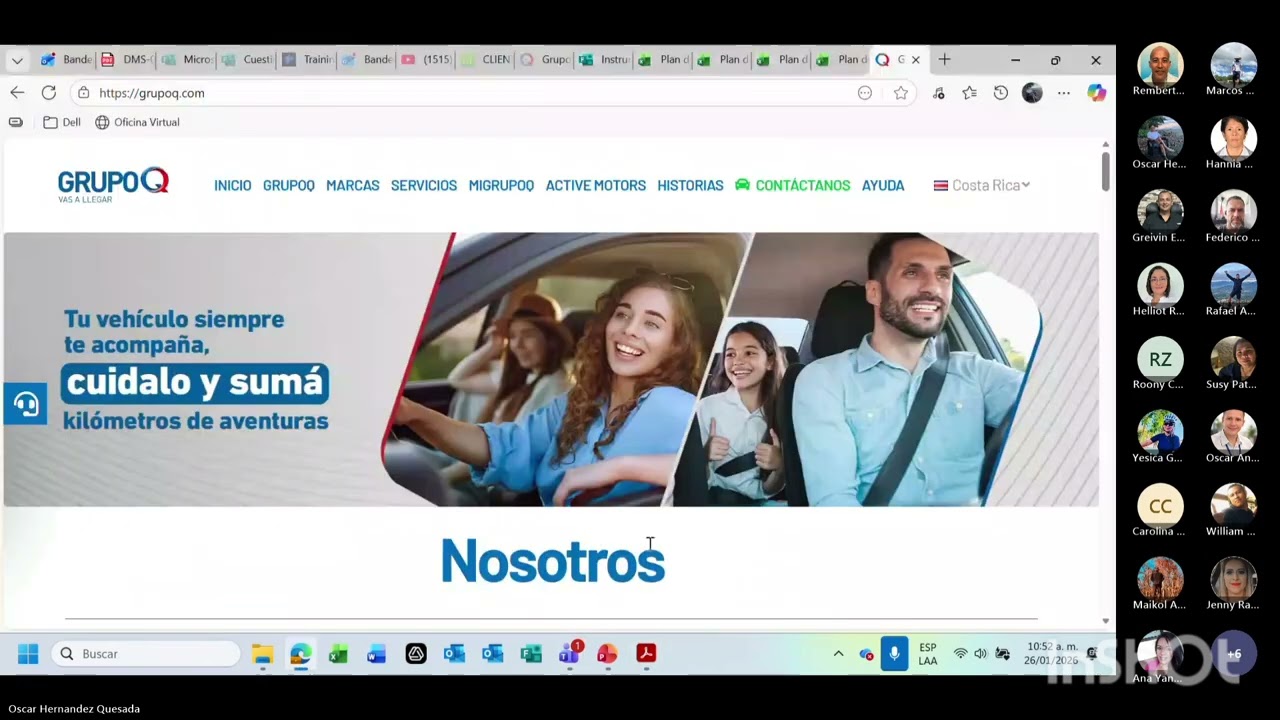The image size is (1280, 720).
Task: Select participant Roony RZ tile
Action: pos(1160,364)
